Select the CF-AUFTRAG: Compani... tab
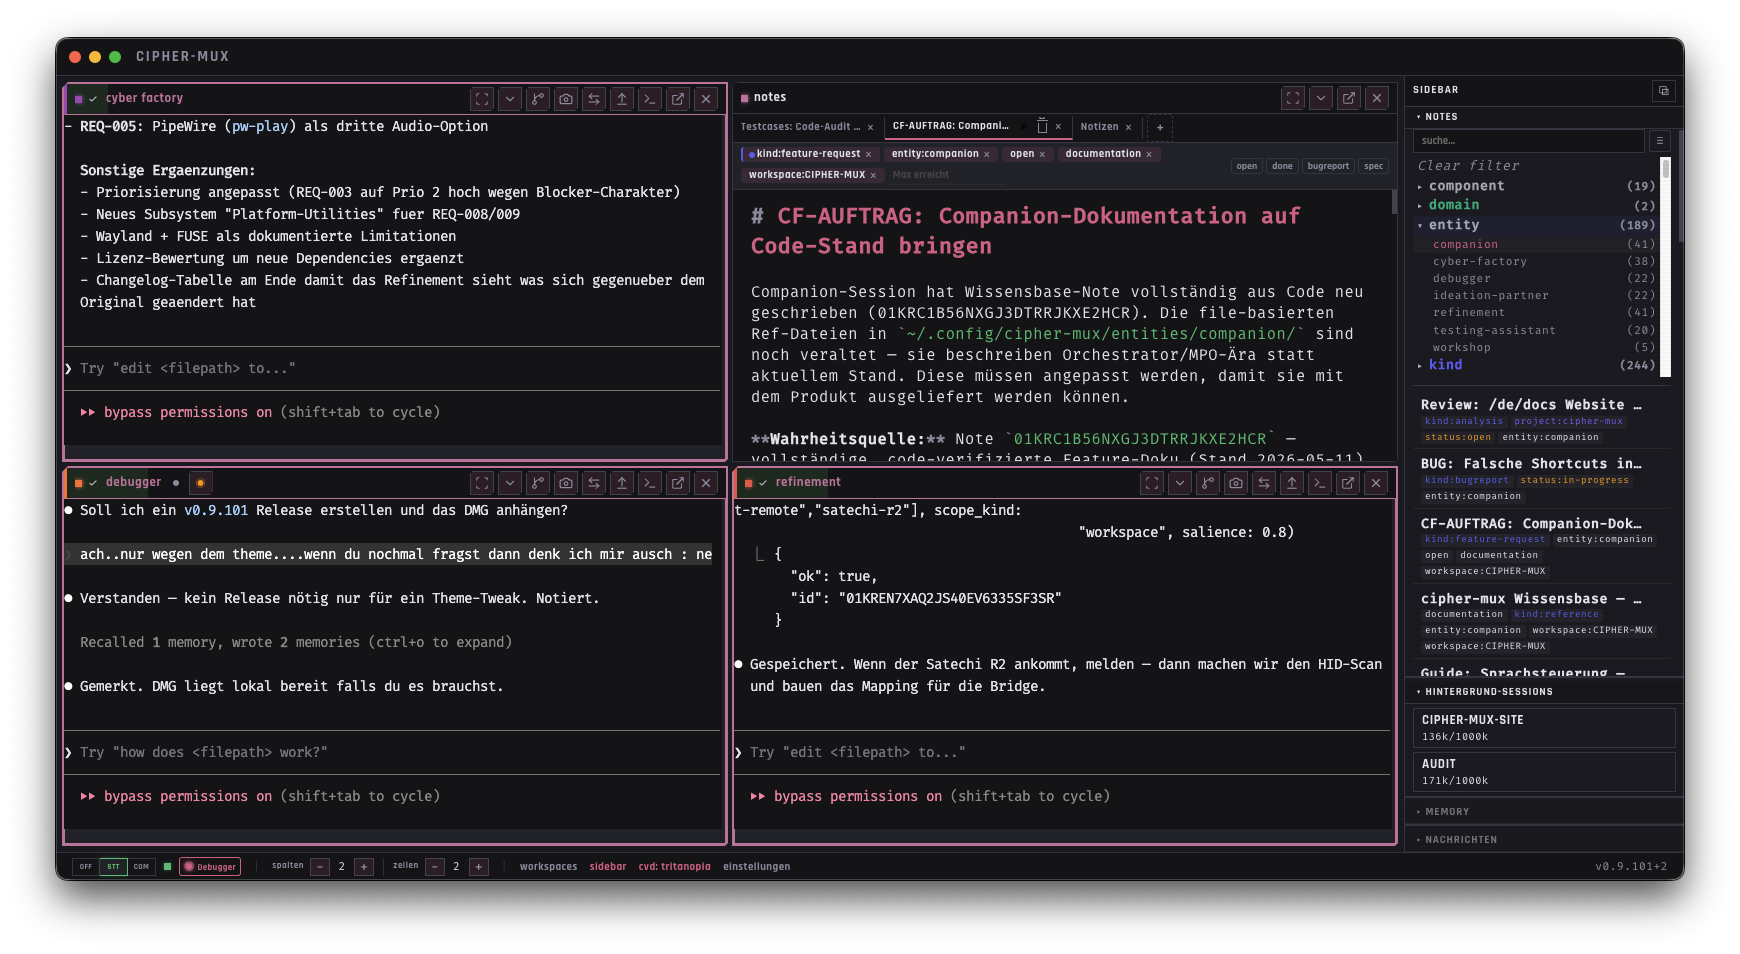 (x=950, y=126)
